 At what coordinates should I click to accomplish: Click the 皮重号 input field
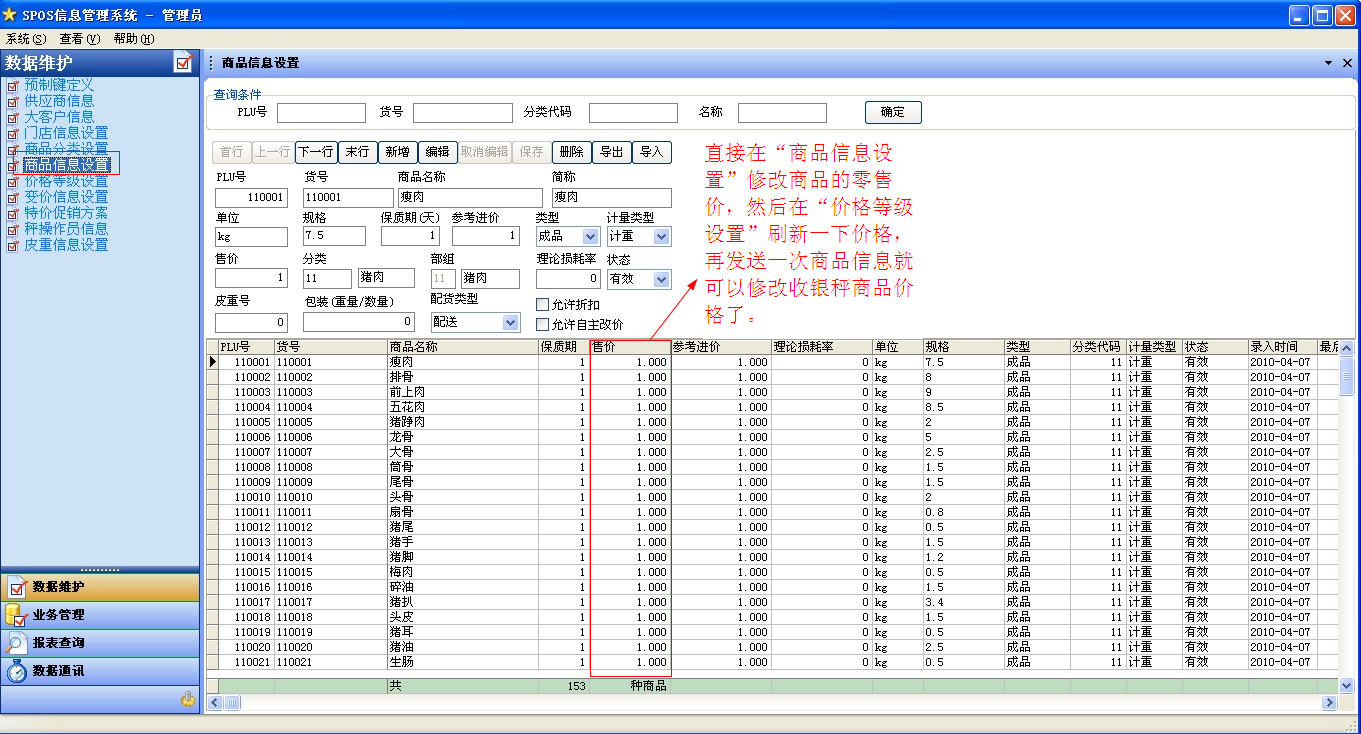251,322
